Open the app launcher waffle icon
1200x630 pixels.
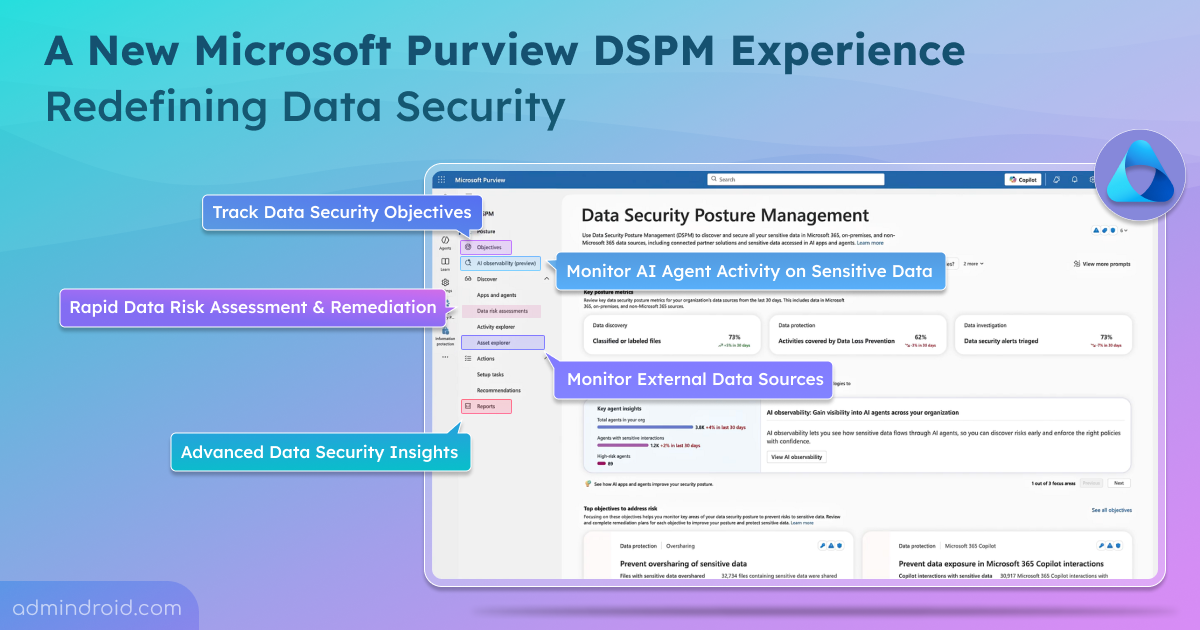pyautogui.click(x=441, y=180)
